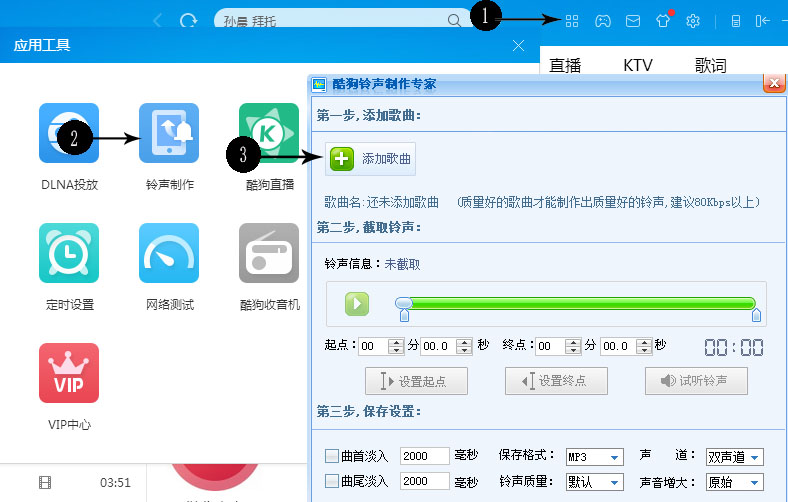Image resolution: width=788 pixels, height=502 pixels.
Task: Click the 起点 minutes stepper arrows
Action: [x=397, y=346]
